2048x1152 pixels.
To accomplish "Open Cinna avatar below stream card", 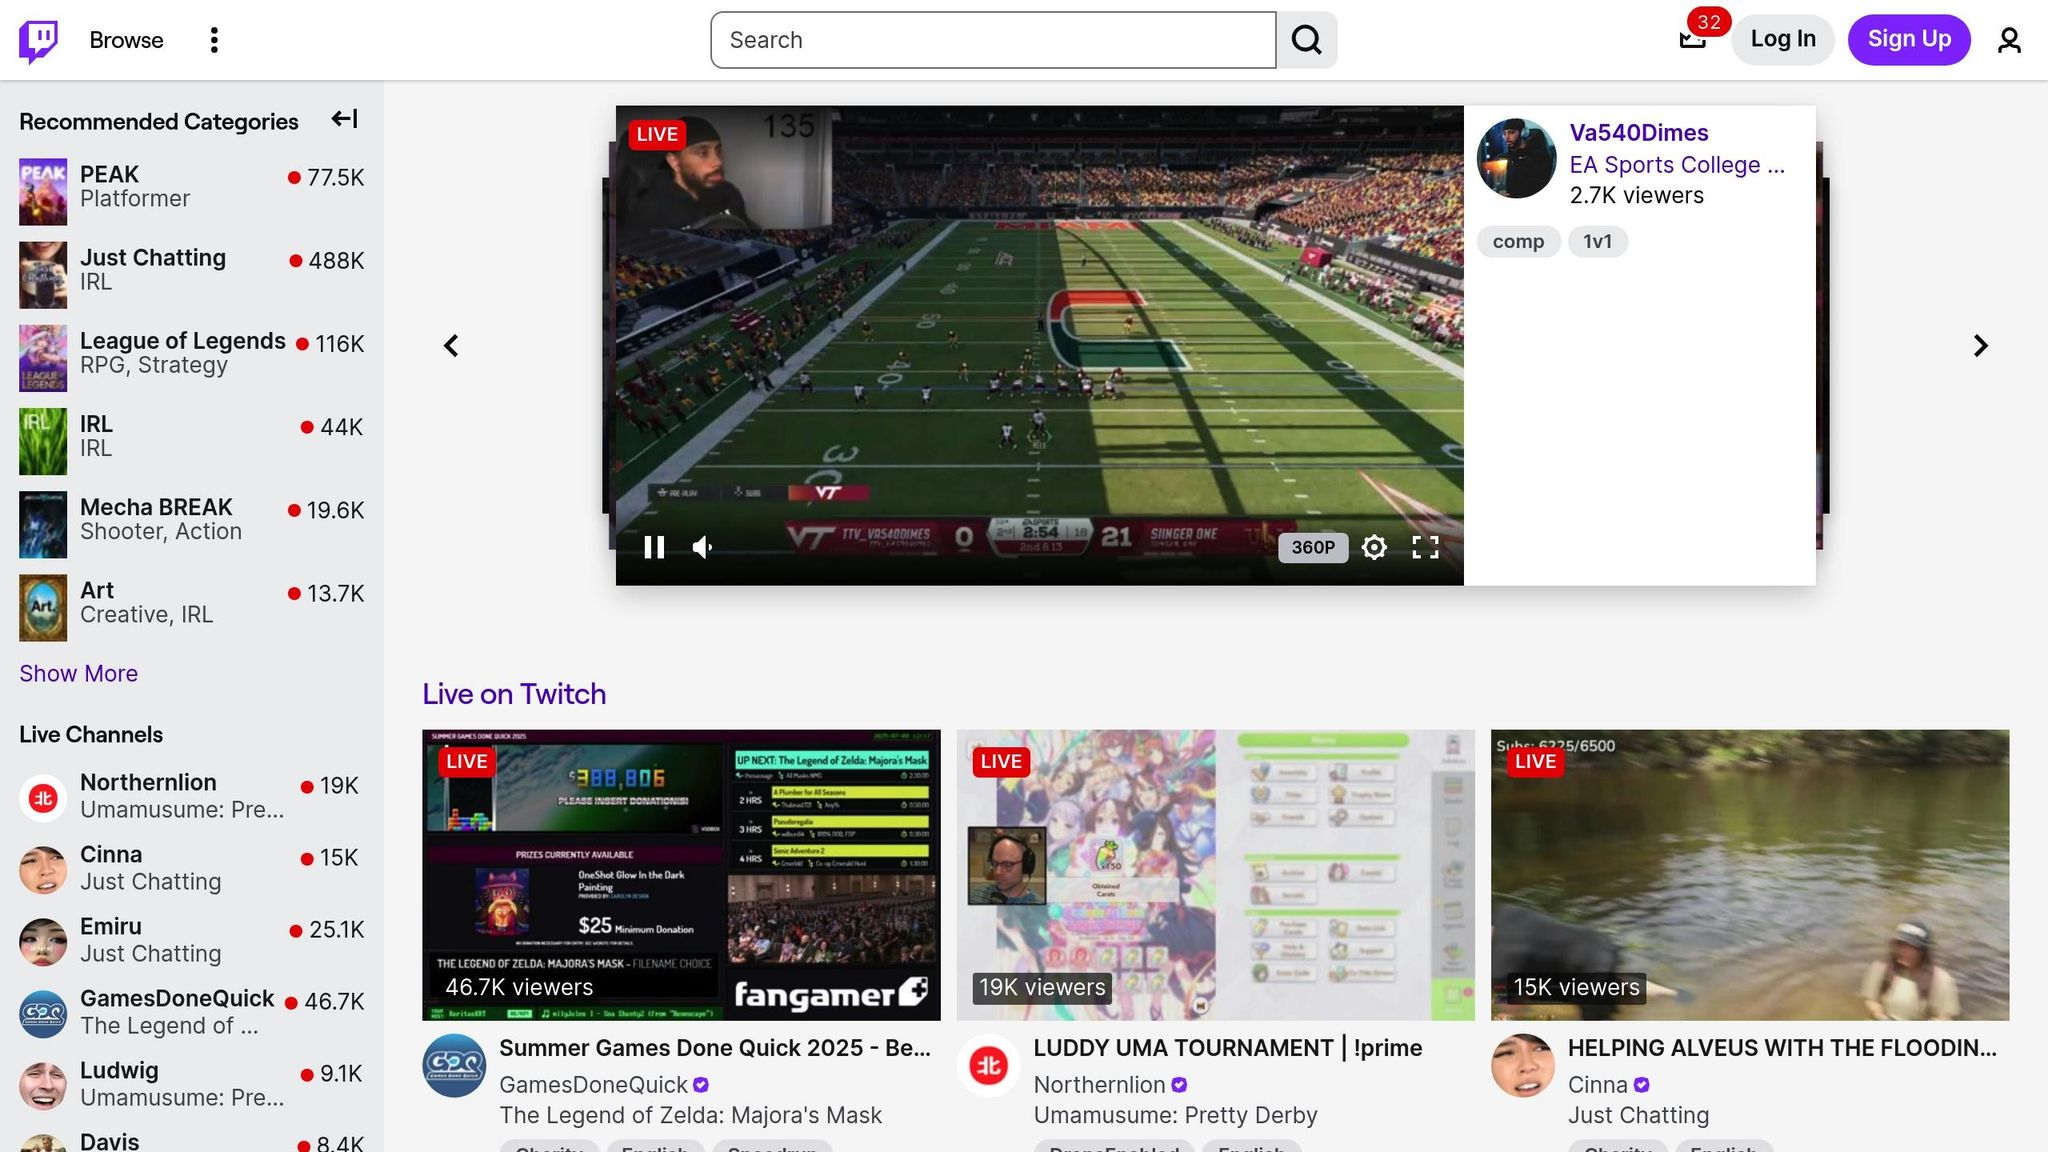I will tap(1522, 1066).
